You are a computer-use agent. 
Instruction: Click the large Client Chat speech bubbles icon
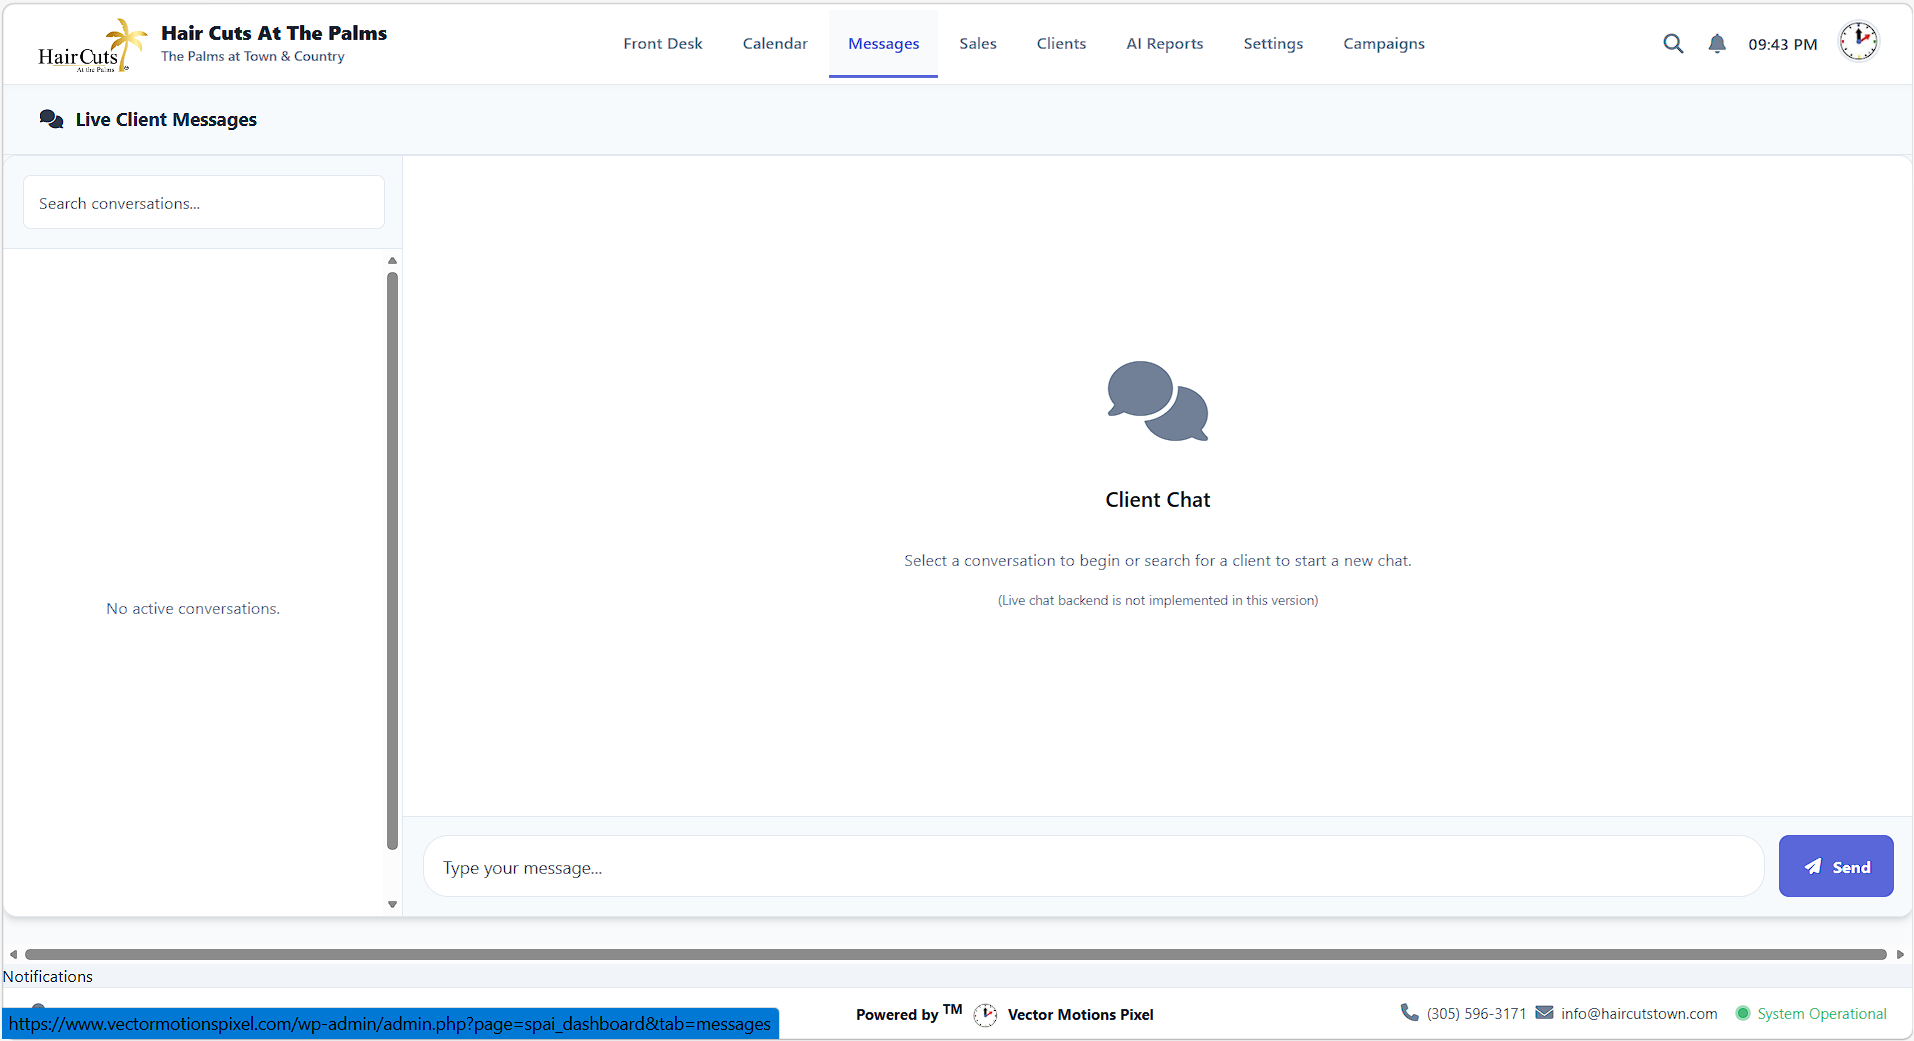point(1157,401)
